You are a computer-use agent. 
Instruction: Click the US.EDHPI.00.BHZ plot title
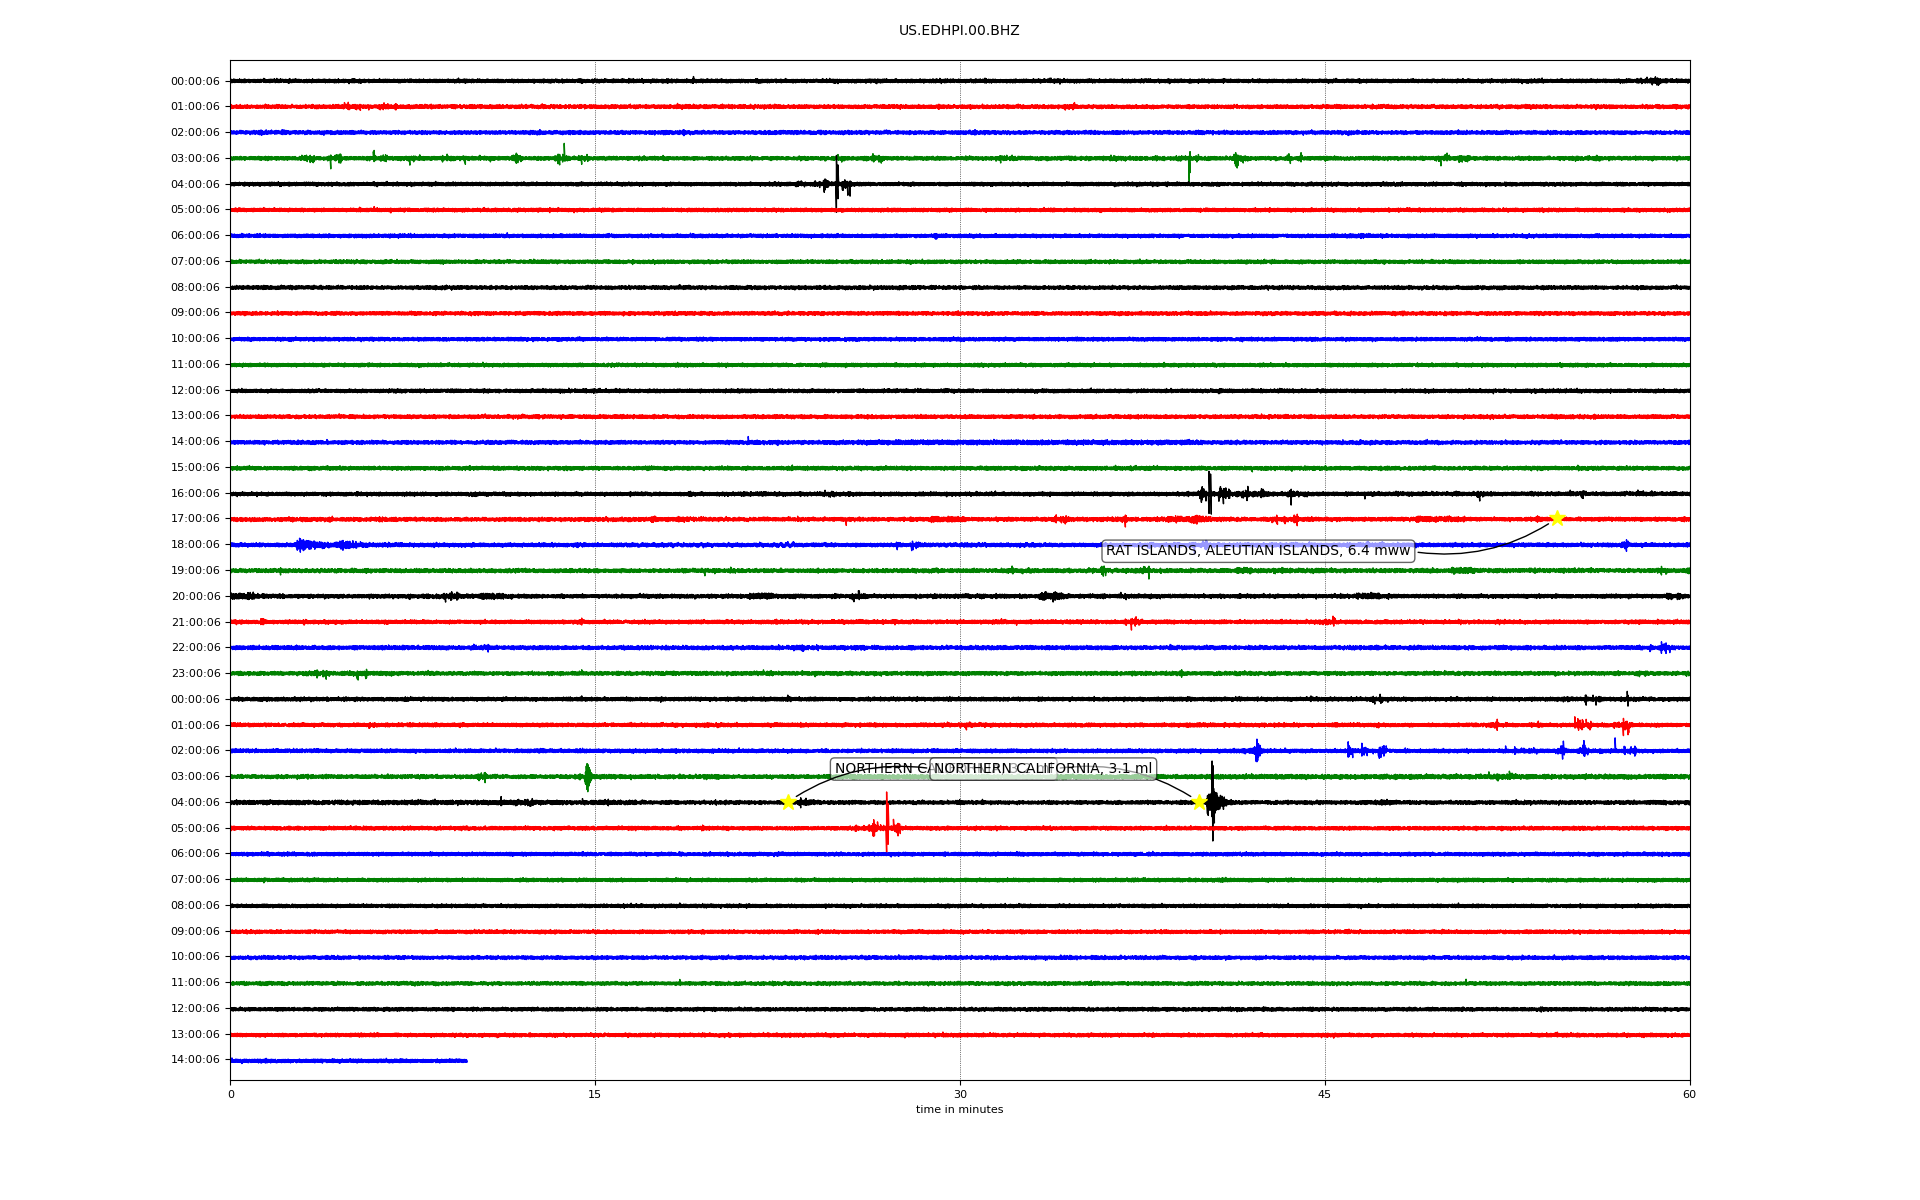(x=958, y=31)
